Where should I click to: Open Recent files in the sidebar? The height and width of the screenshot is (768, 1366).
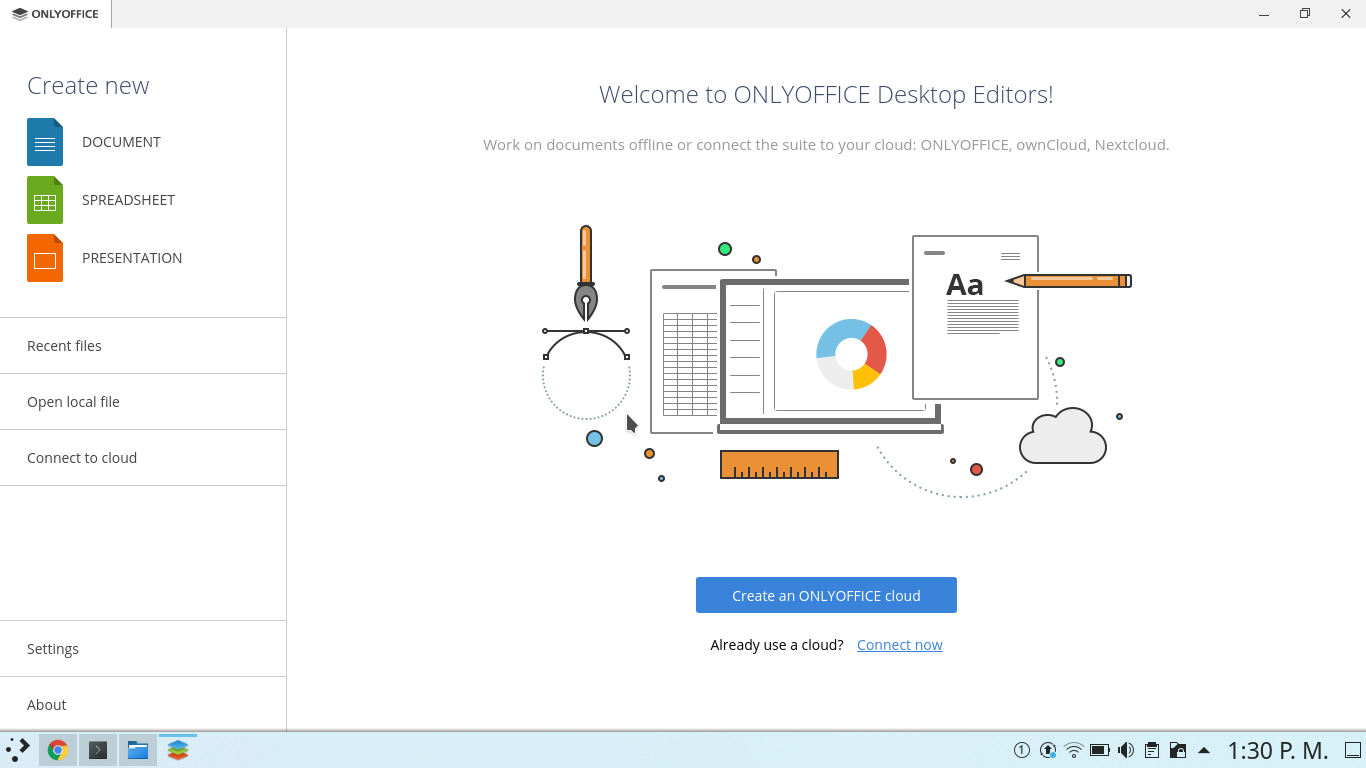(64, 345)
